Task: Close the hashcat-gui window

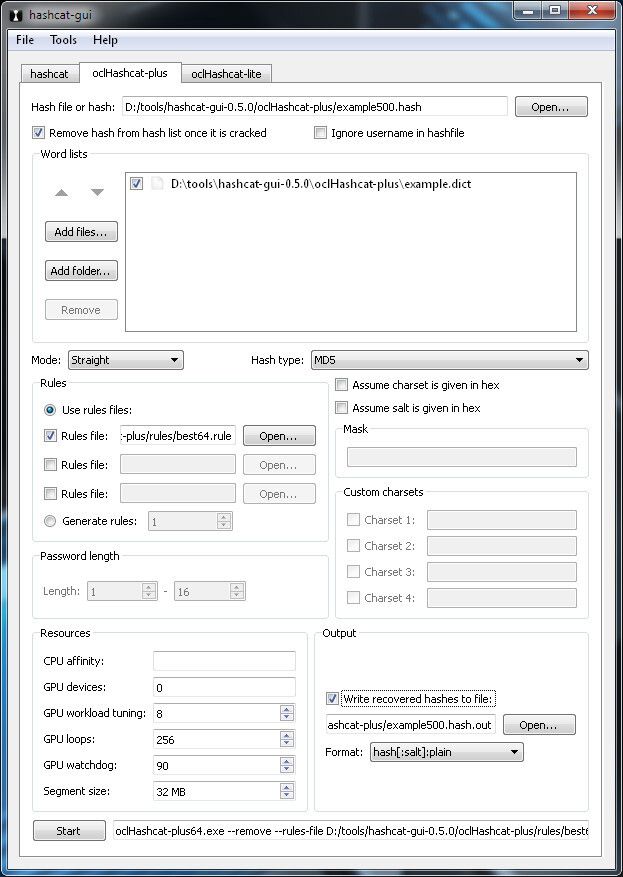Action: tap(592, 11)
